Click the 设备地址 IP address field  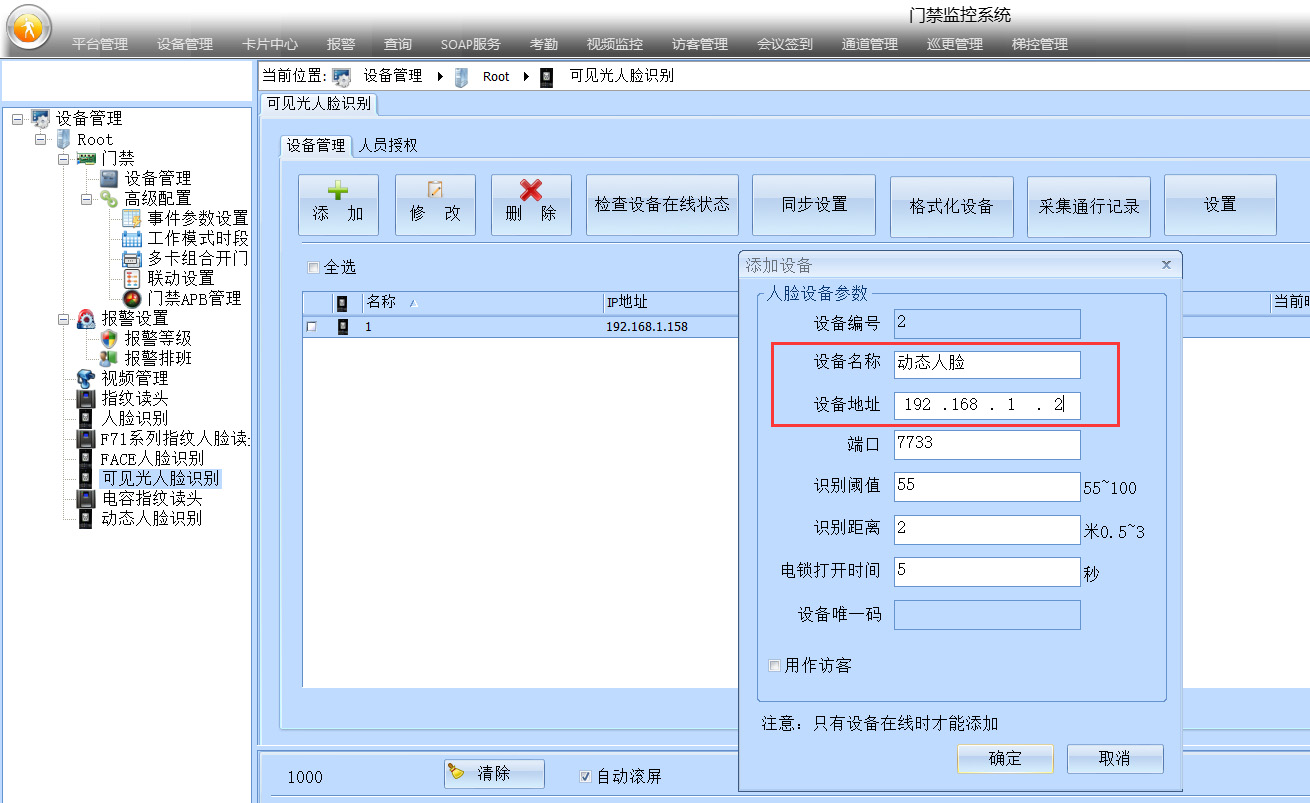[x=987, y=405]
